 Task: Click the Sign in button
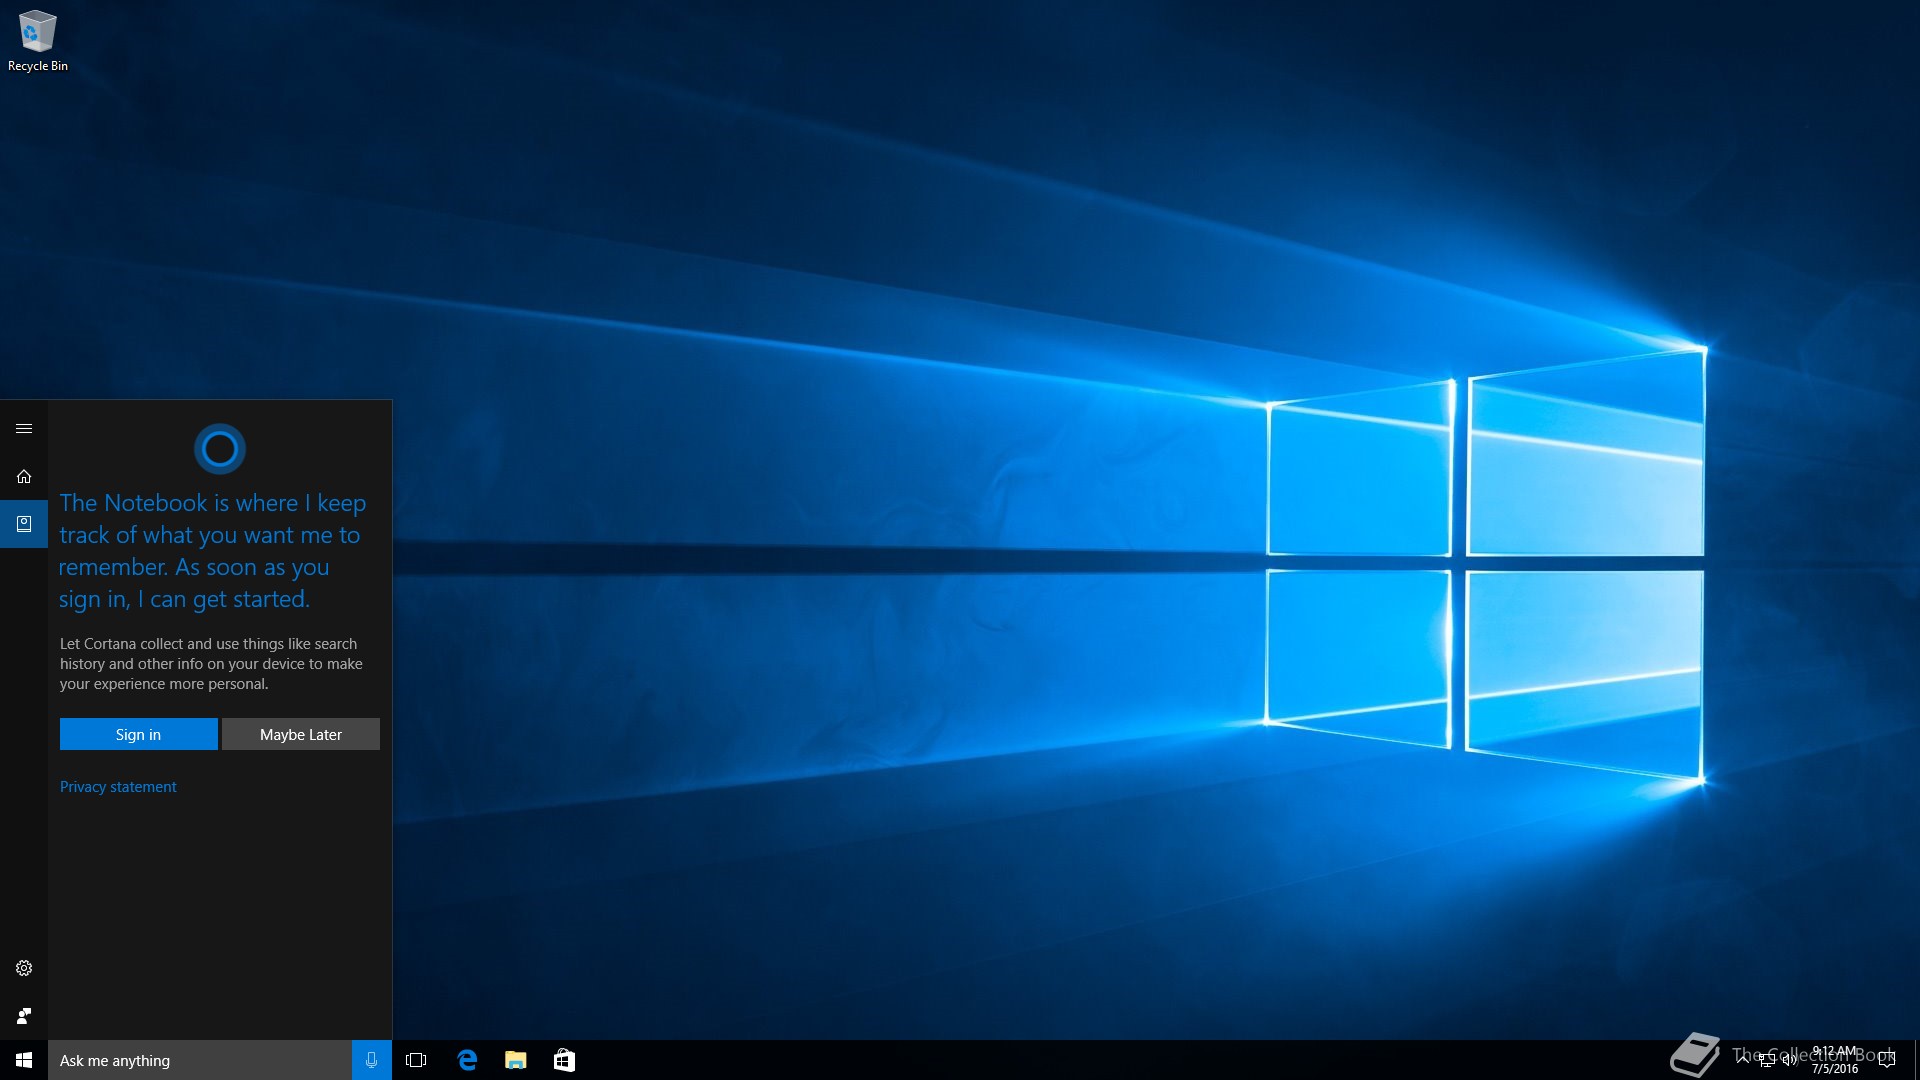point(138,734)
